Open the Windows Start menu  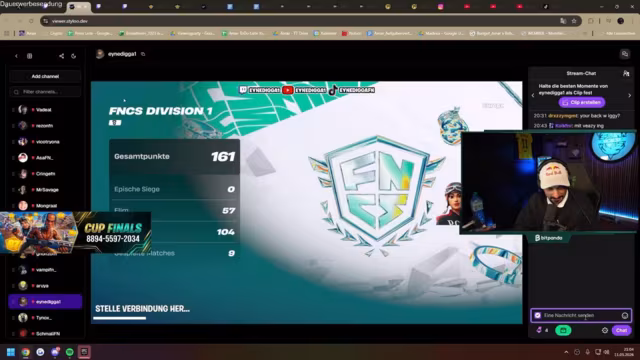pos(11,352)
